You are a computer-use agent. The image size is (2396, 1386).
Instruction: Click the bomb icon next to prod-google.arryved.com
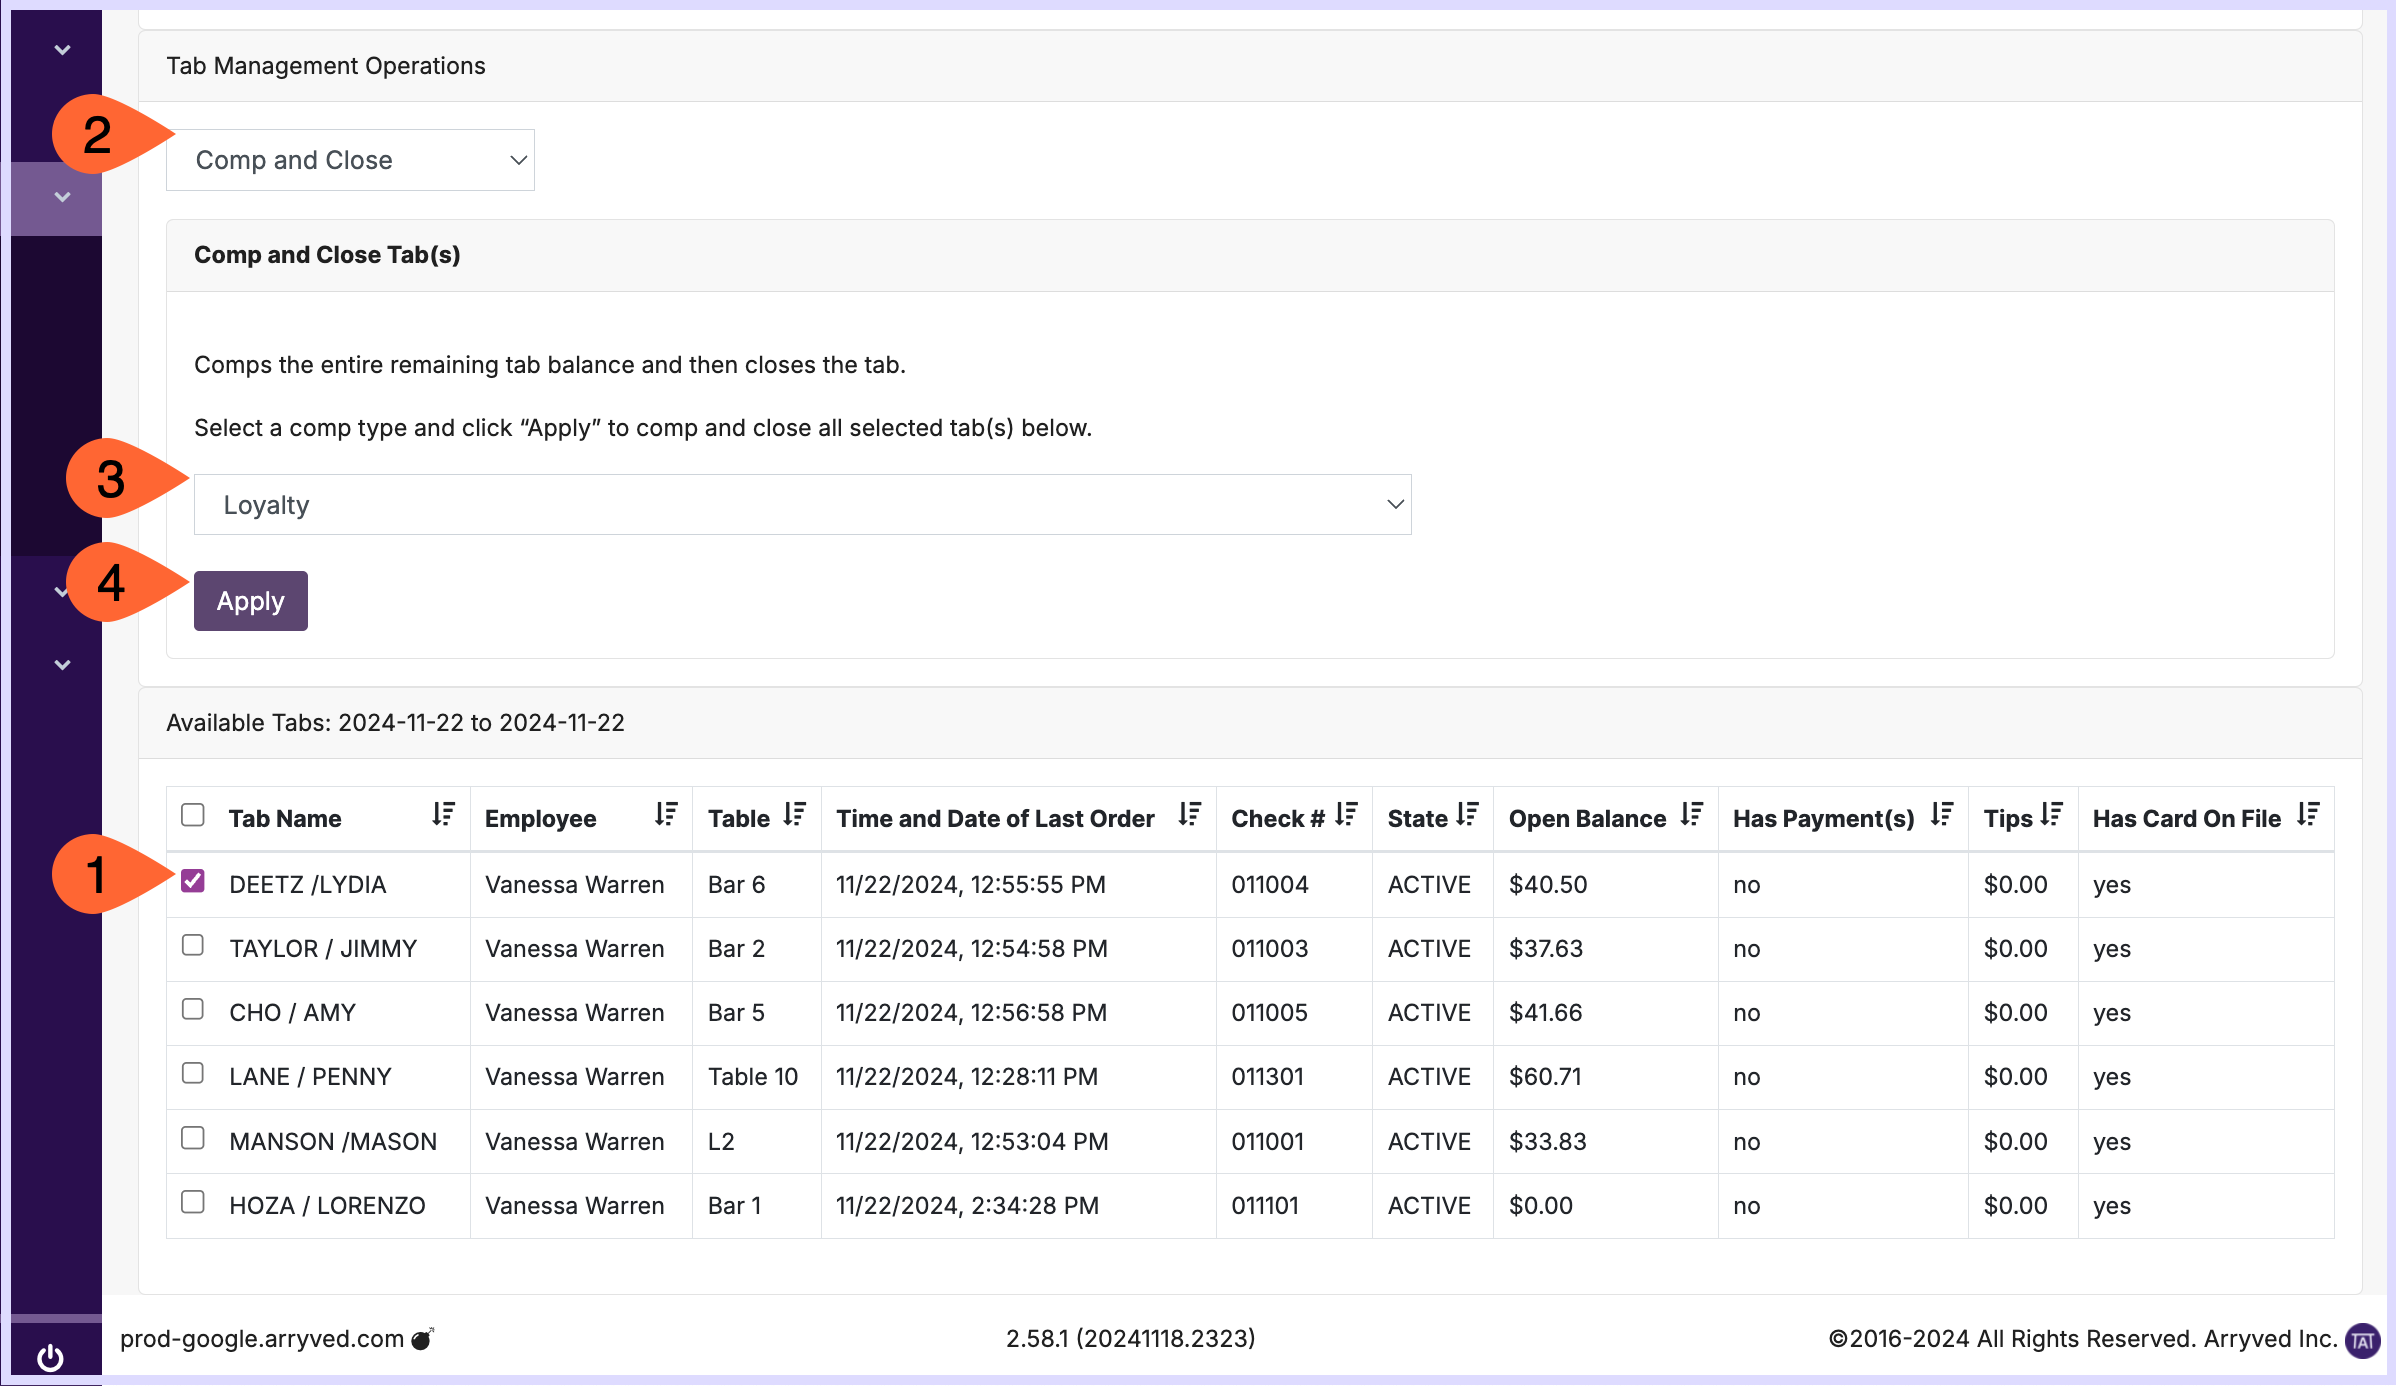(423, 1338)
